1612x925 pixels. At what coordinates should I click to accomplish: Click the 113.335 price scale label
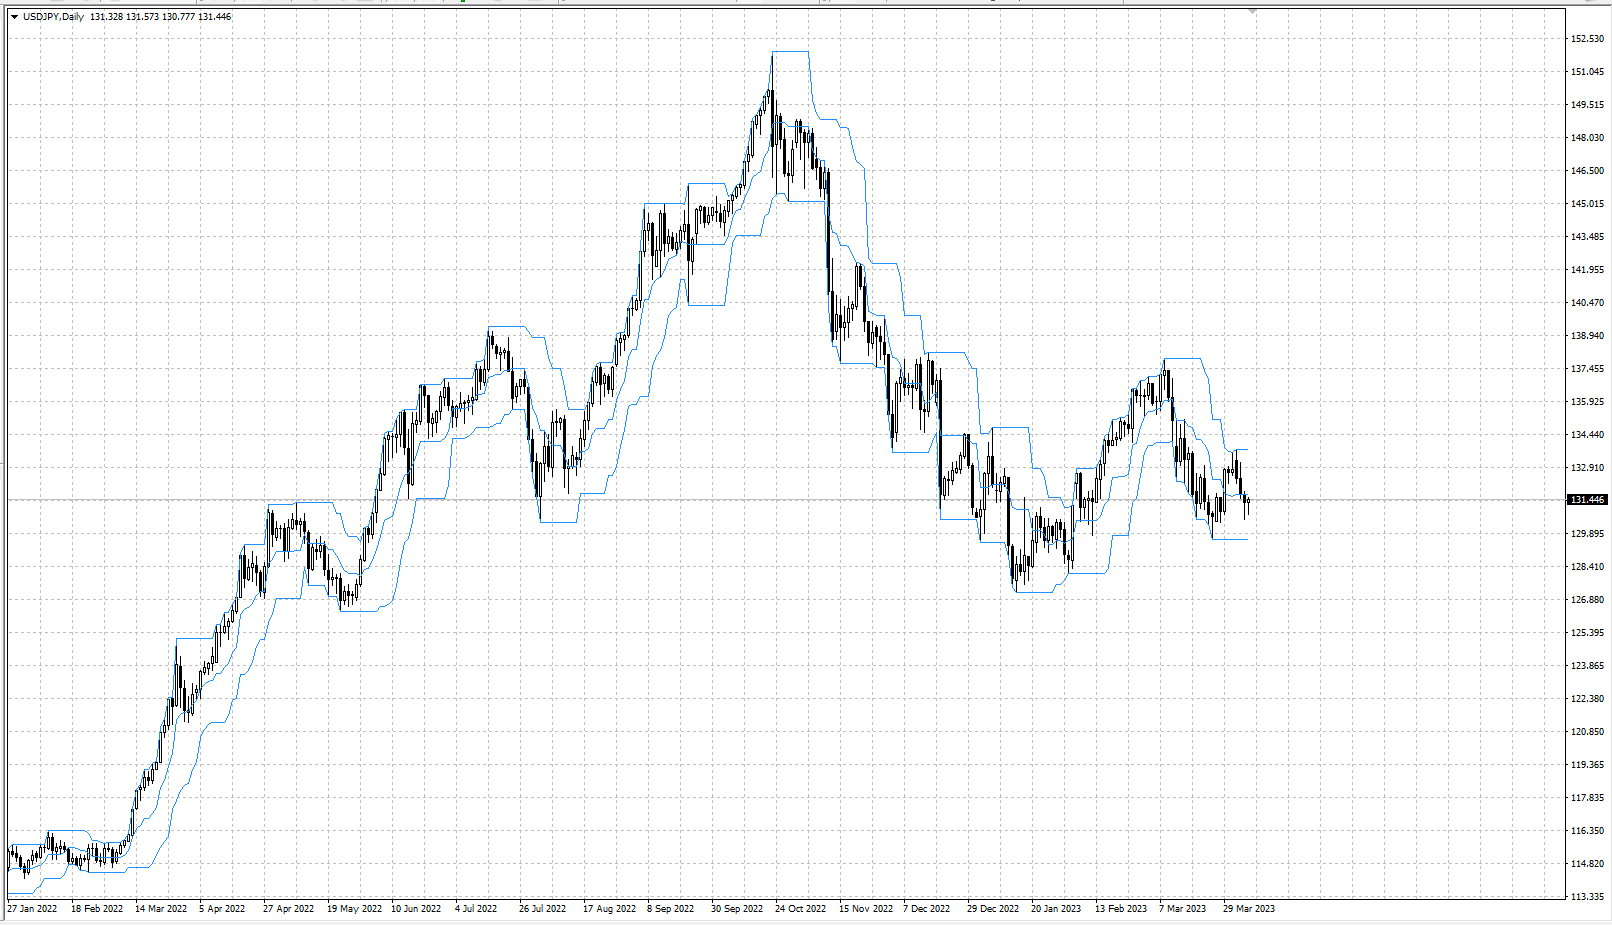point(1587,897)
